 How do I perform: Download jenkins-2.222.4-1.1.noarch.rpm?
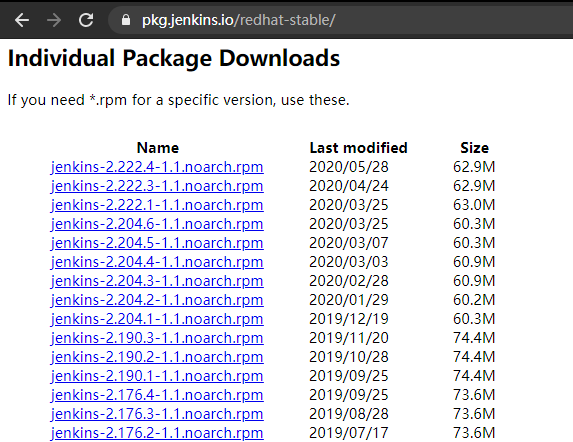click(x=157, y=167)
